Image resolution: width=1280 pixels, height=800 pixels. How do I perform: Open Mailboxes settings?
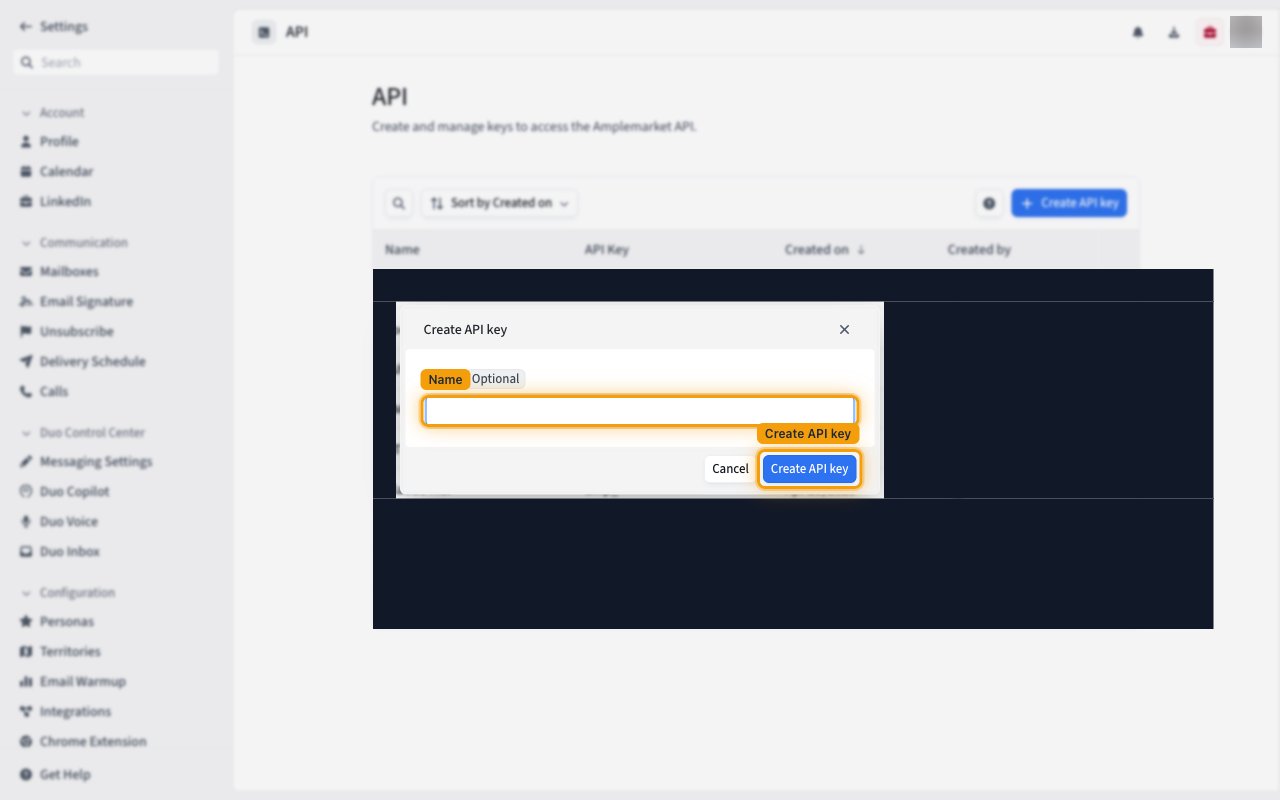pyautogui.click(x=69, y=272)
